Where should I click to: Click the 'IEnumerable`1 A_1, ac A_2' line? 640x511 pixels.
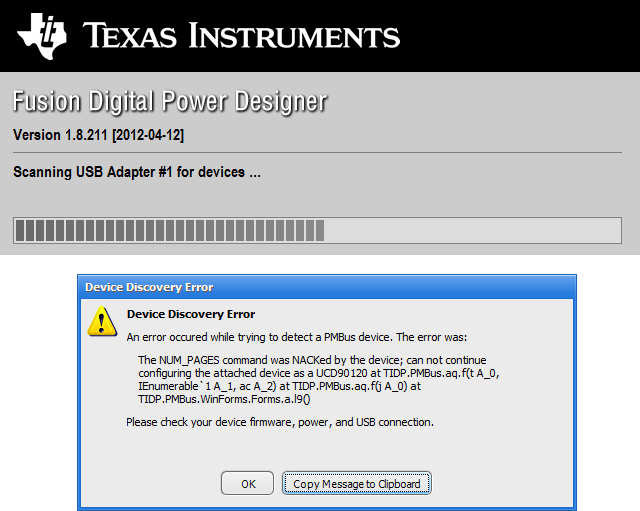tap(280, 386)
